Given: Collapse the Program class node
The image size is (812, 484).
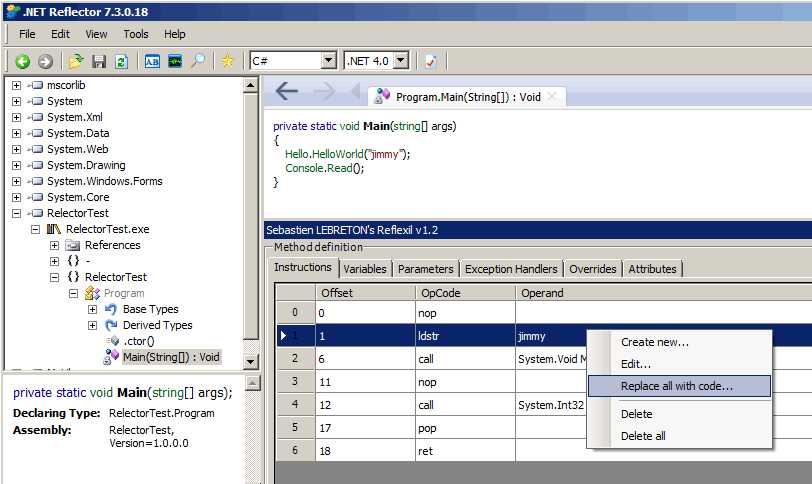Looking at the screenshot, I should [x=74, y=294].
